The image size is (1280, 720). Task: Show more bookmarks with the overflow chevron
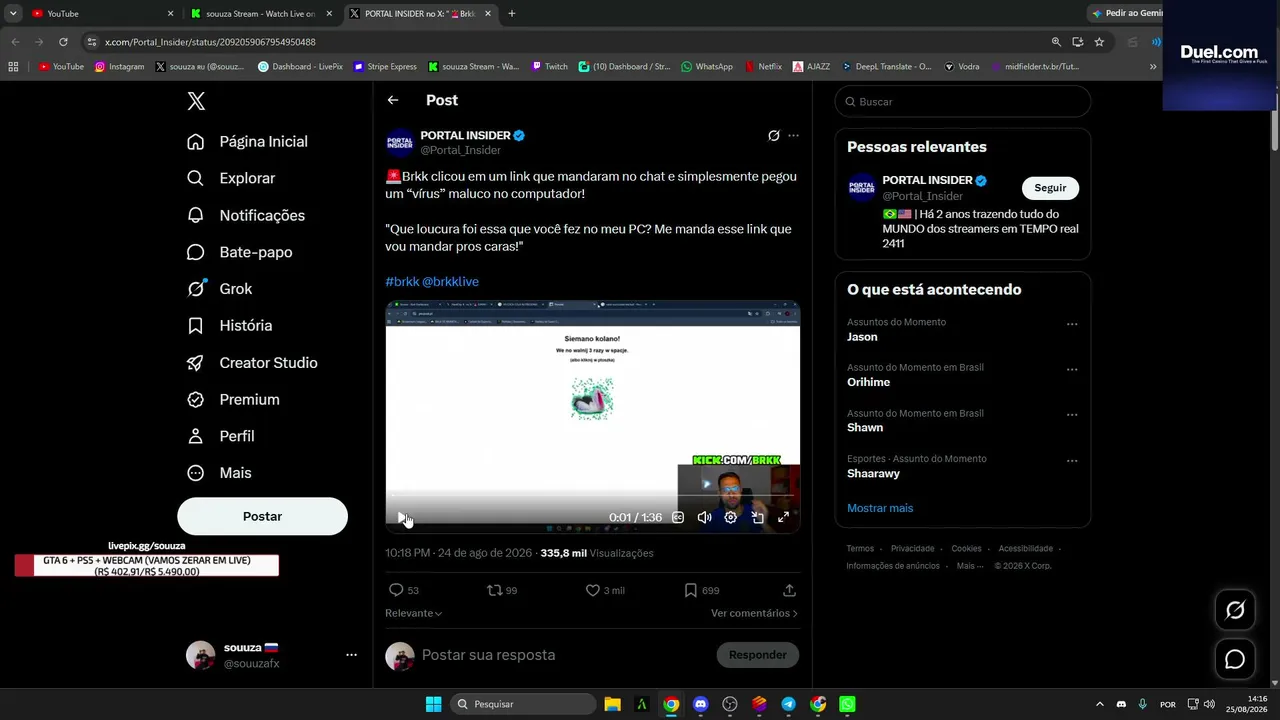coord(1153,67)
